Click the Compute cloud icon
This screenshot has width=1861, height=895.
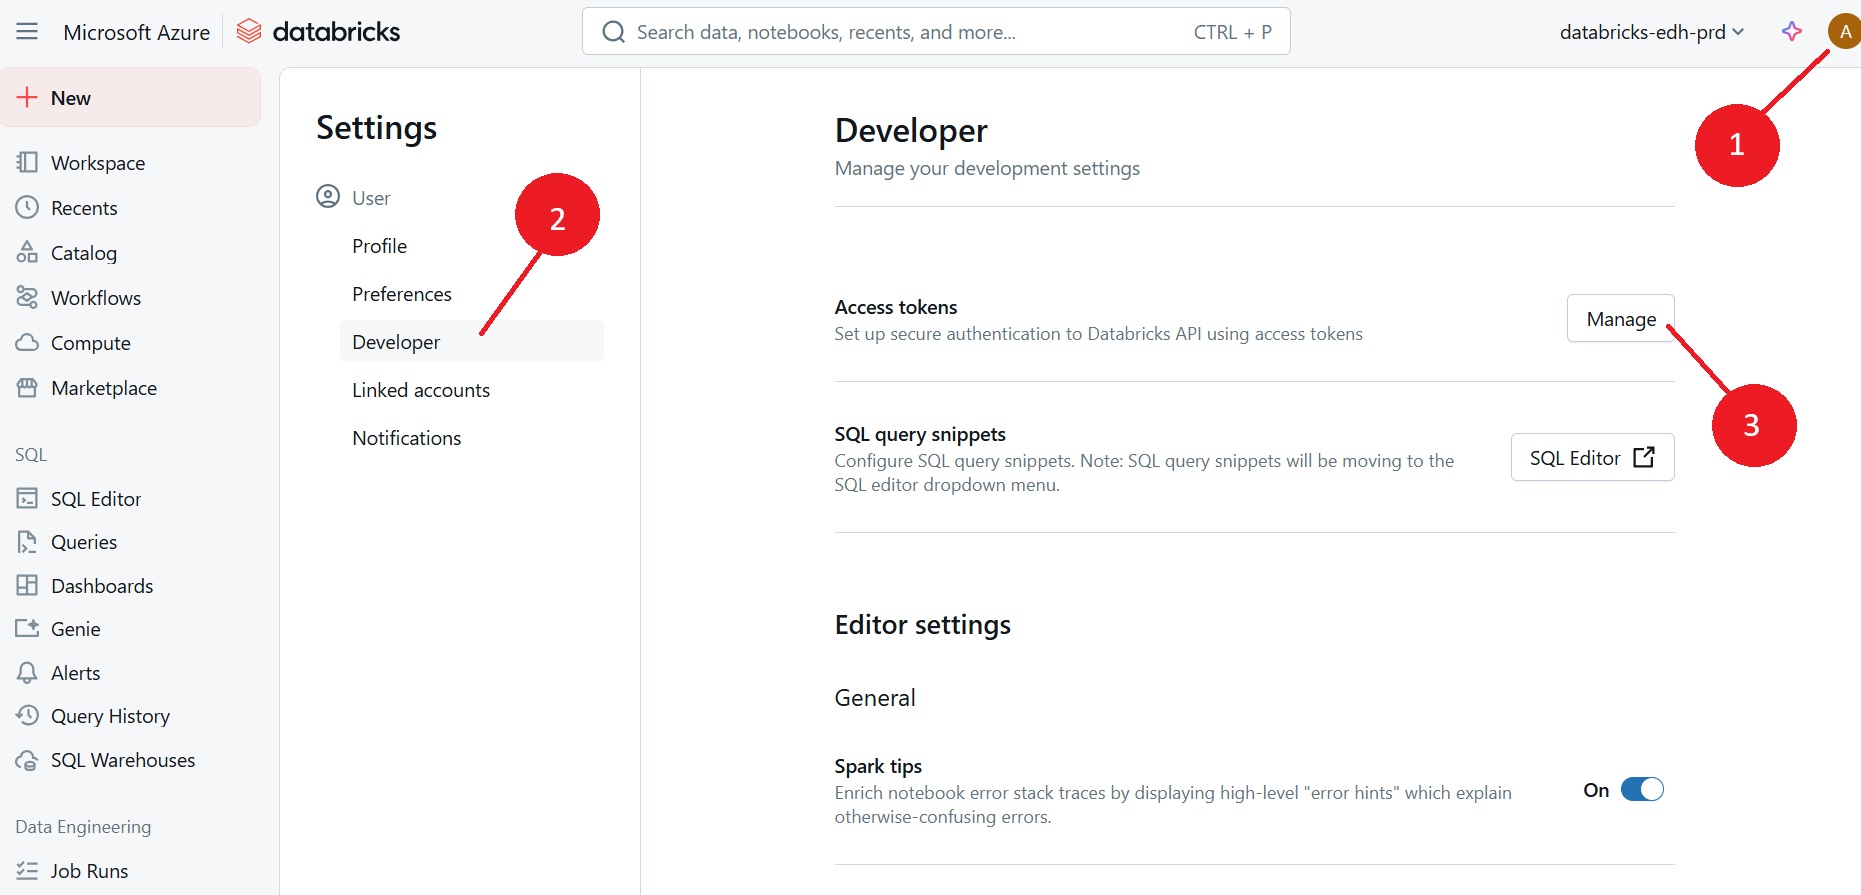pos(27,343)
